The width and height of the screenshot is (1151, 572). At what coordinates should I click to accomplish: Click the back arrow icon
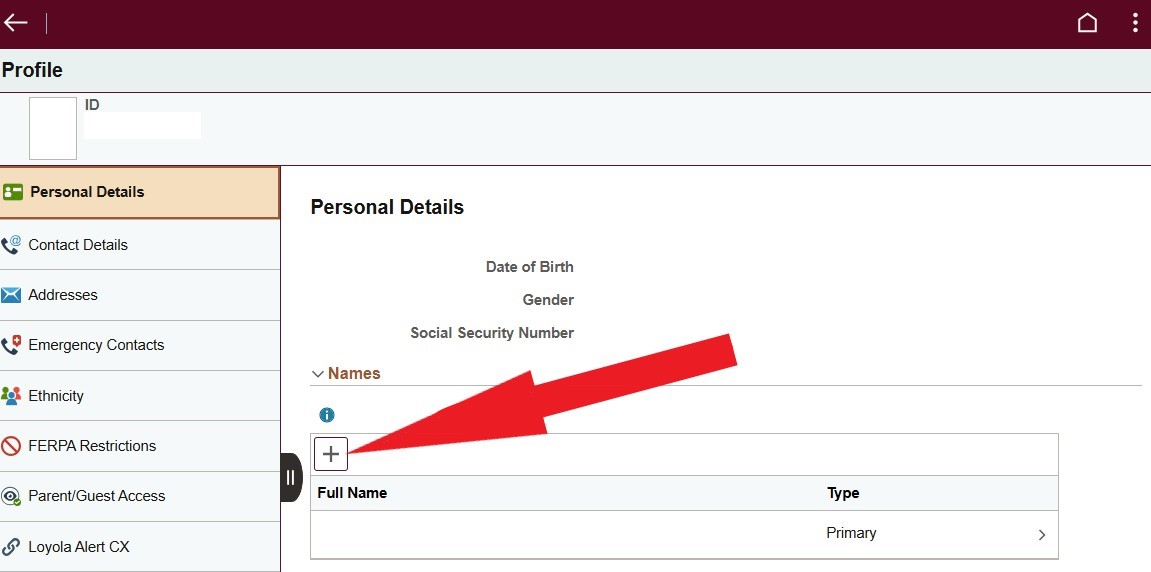[15, 23]
